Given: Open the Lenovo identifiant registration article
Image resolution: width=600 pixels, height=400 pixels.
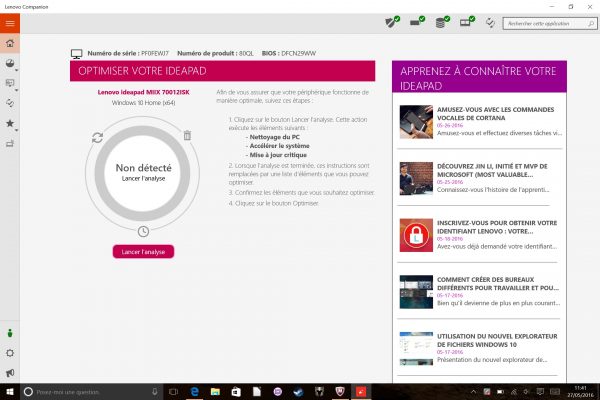Looking at the screenshot, I should pyautogui.click(x=497, y=227).
